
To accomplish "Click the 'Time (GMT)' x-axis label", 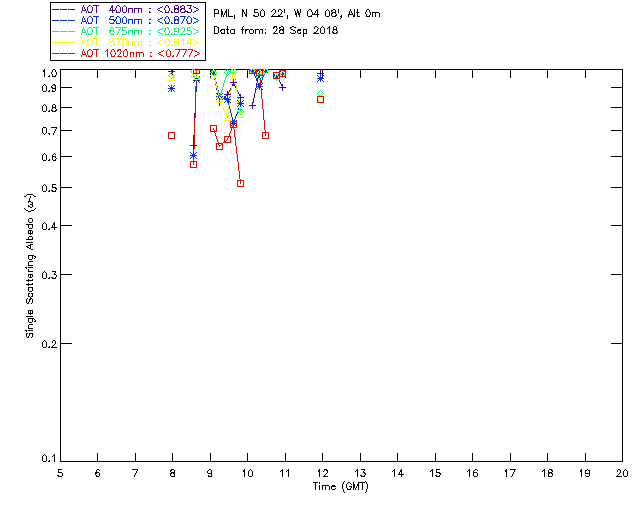I will click(x=340, y=487).
